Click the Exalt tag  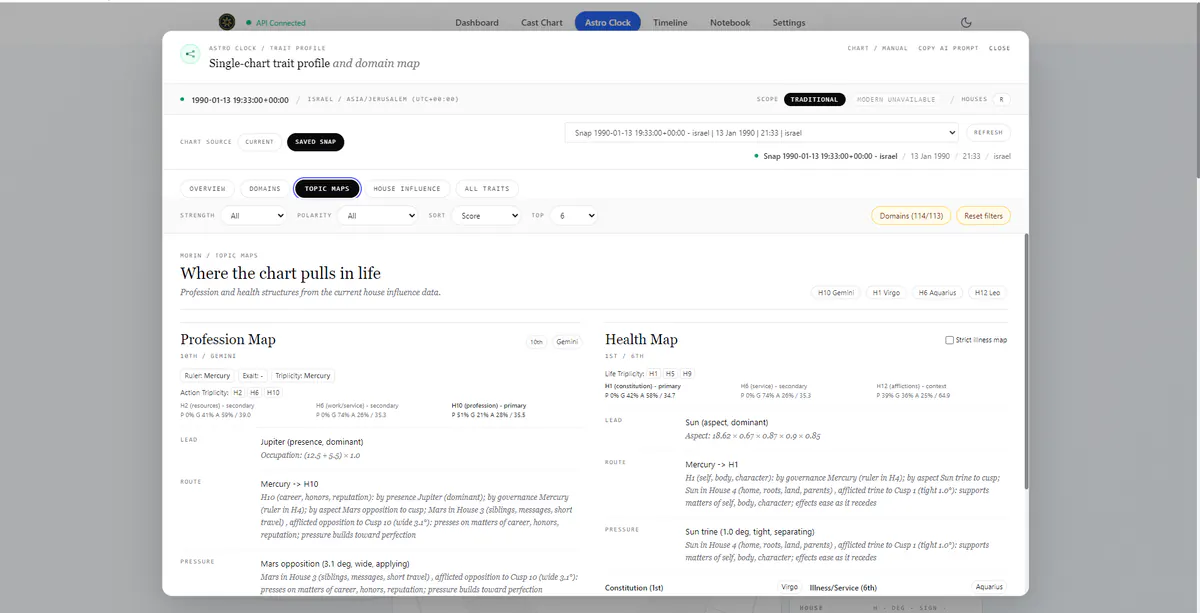[x=251, y=376]
